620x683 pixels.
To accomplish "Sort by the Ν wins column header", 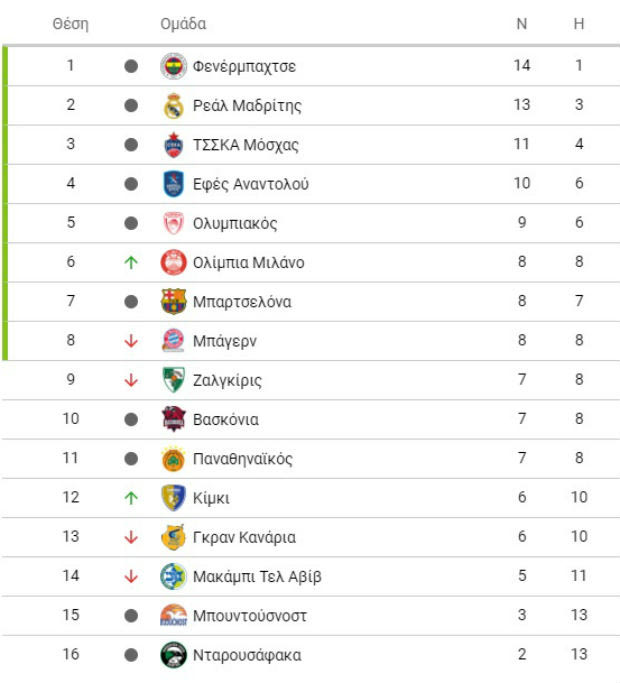I will pos(522,24).
